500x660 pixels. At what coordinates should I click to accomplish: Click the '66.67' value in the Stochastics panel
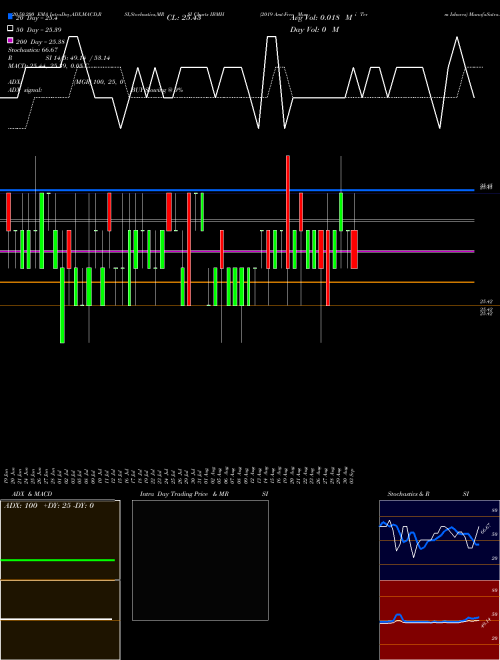(x=486, y=529)
